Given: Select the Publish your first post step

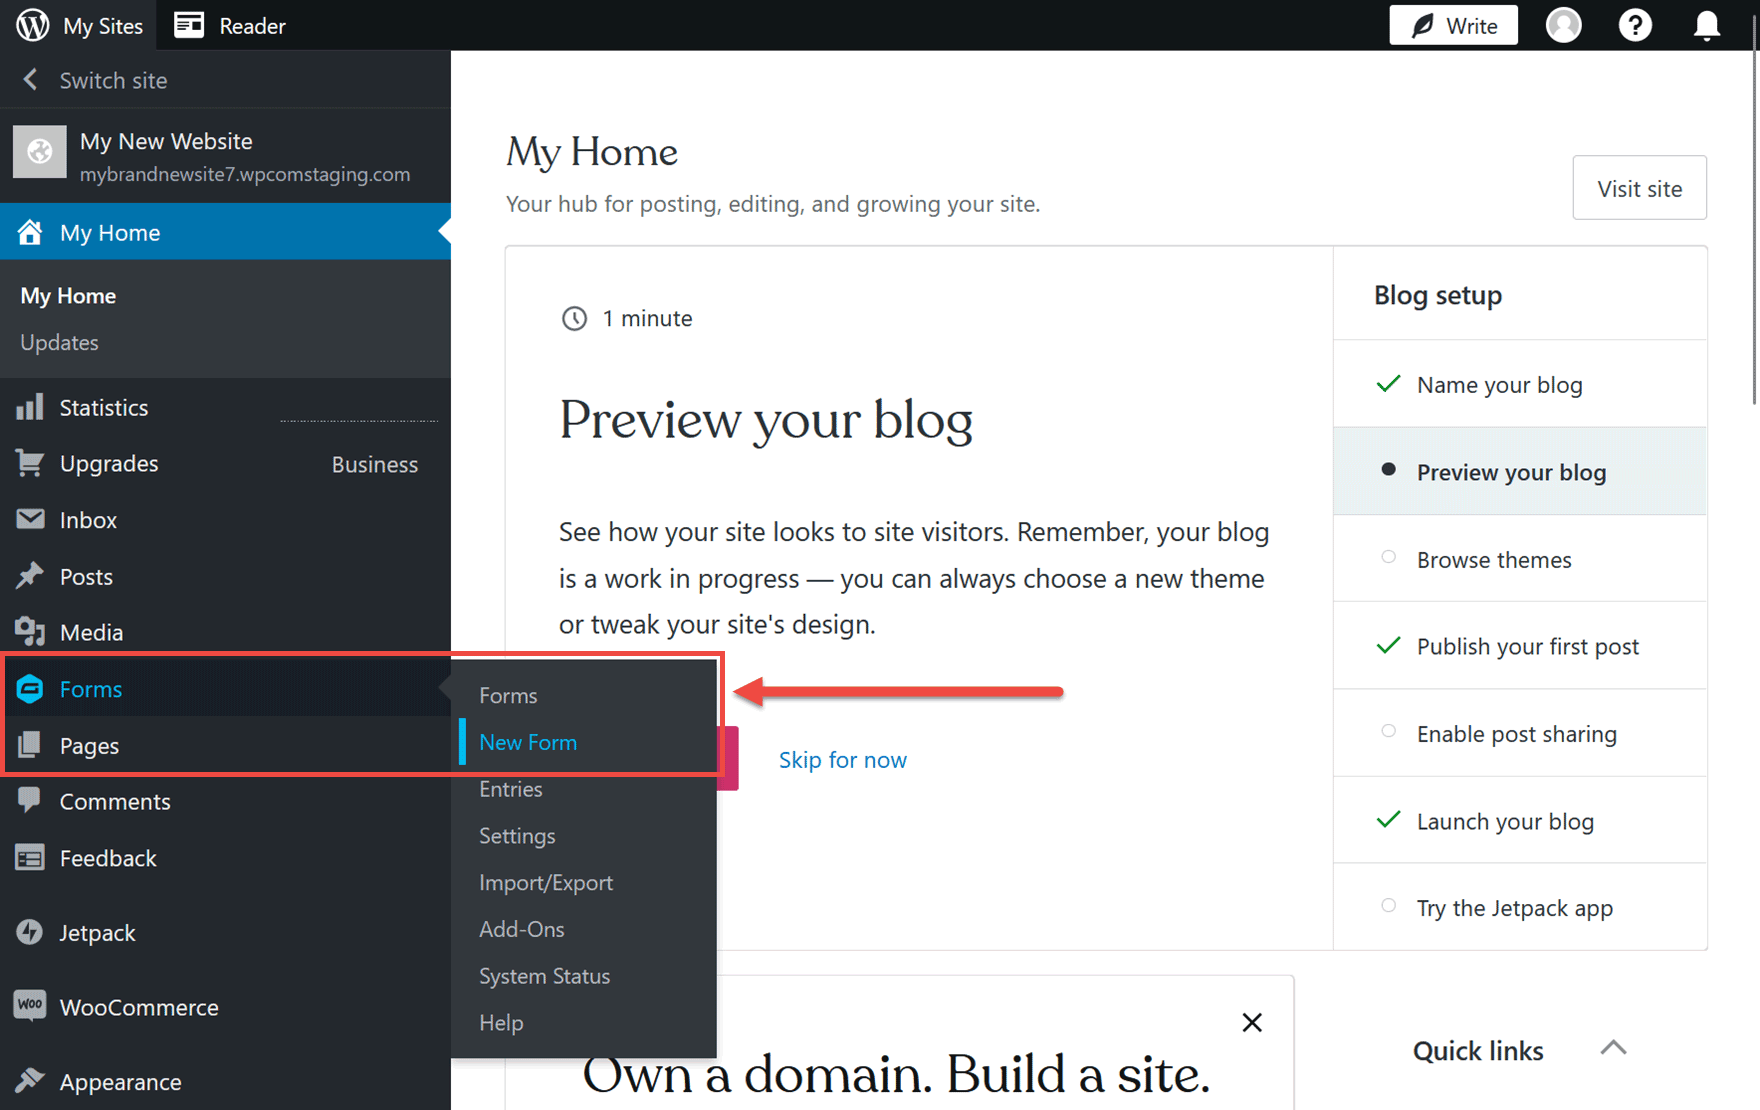Looking at the screenshot, I should pos(1520,645).
